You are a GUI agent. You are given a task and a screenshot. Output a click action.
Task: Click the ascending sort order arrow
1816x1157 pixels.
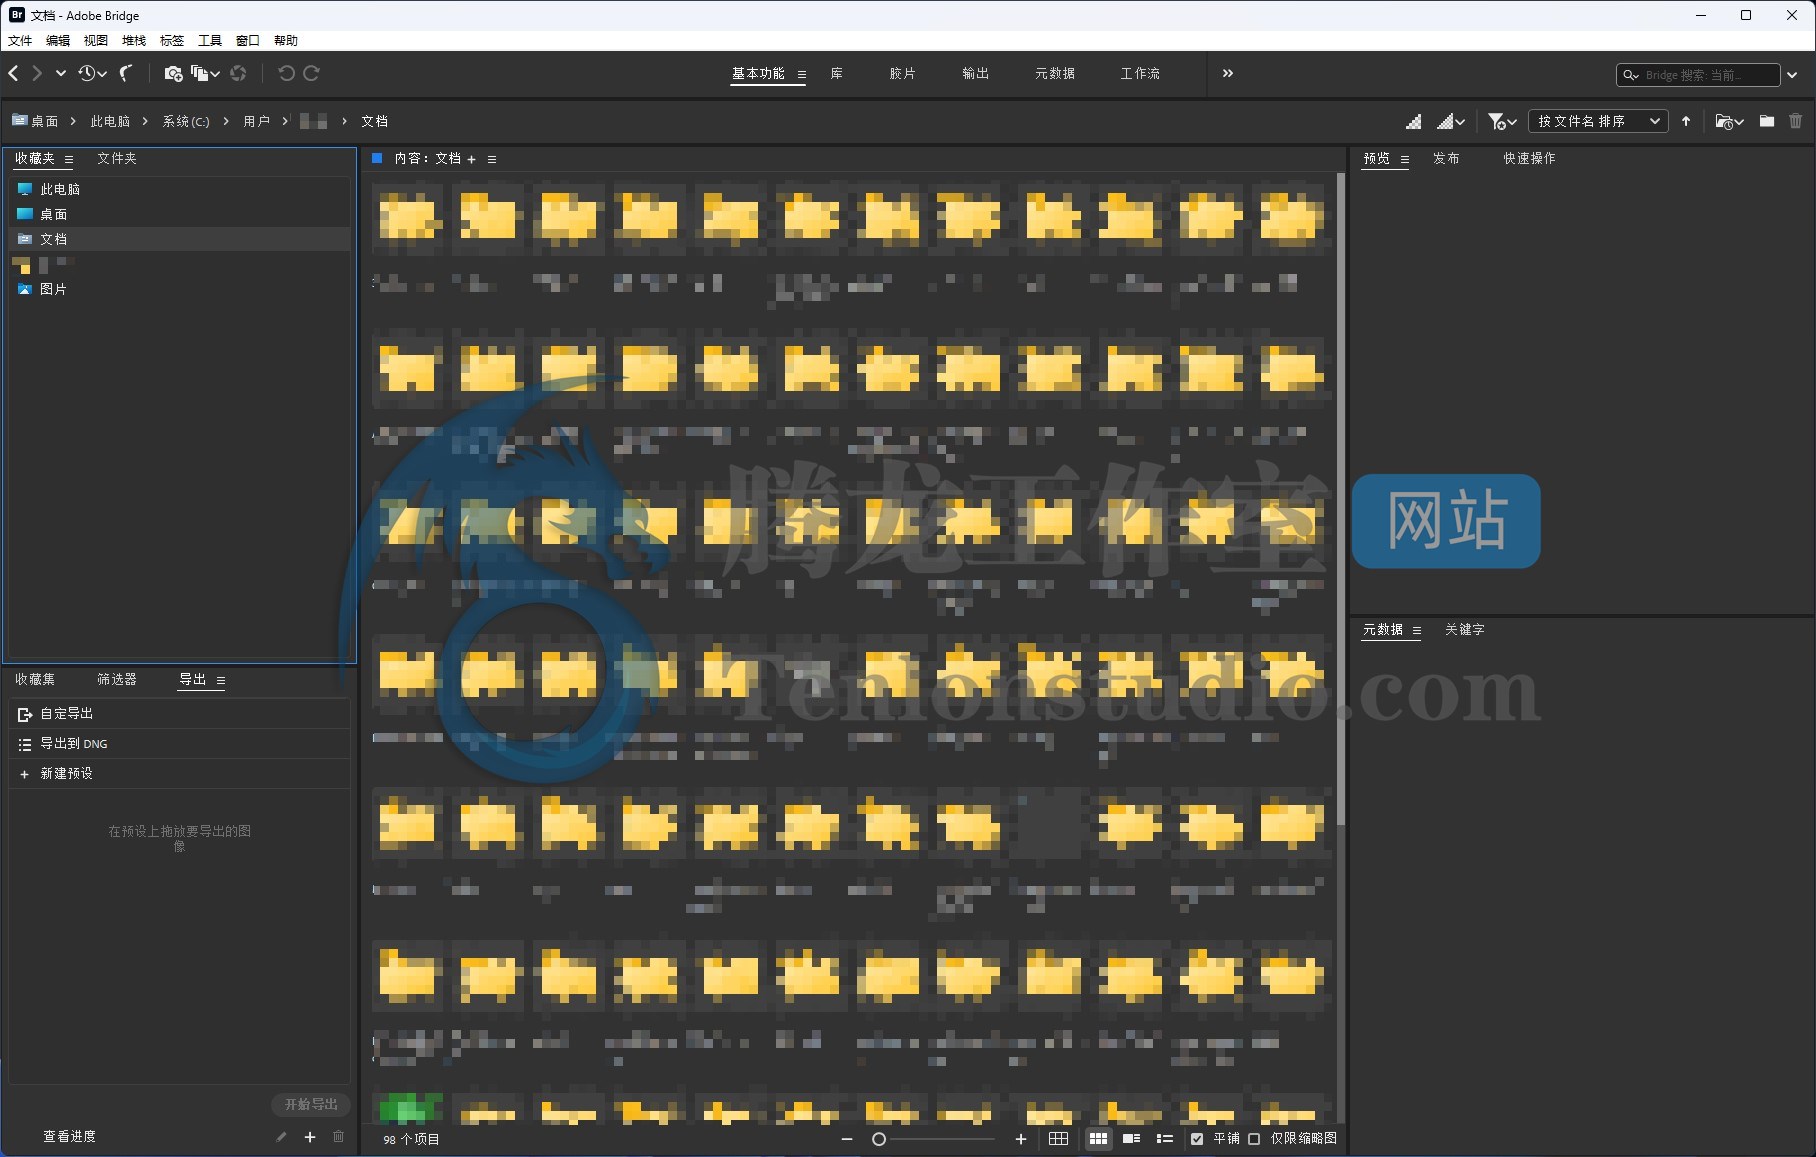(x=1686, y=121)
